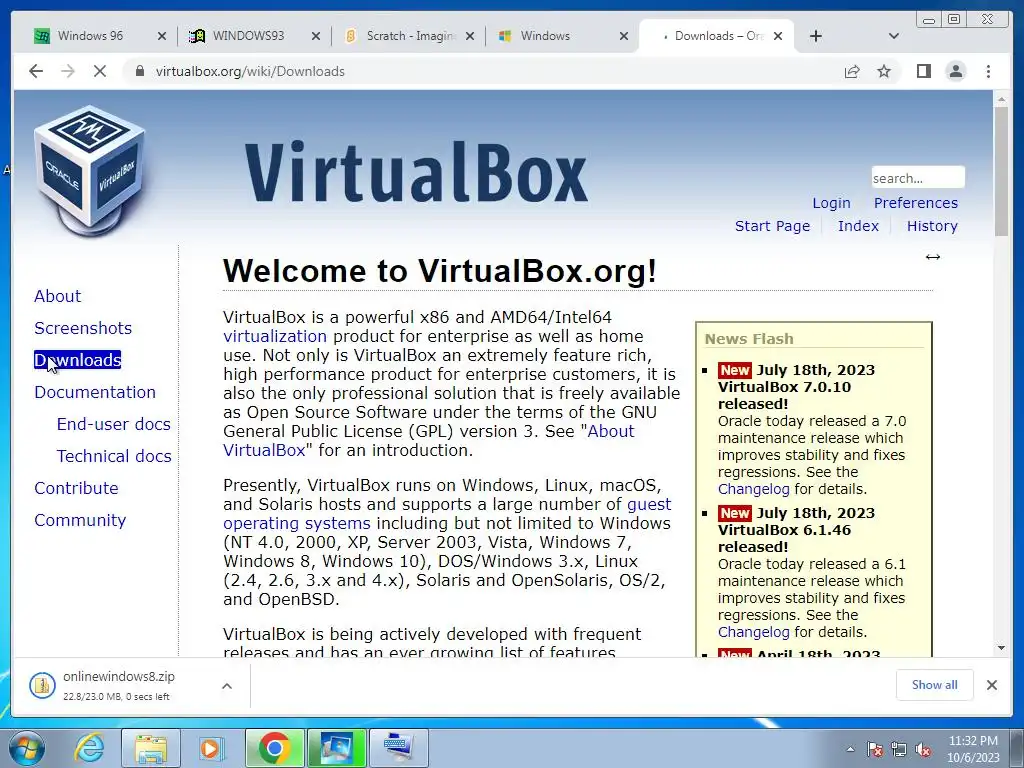Open the Preferences link

click(916, 203)
